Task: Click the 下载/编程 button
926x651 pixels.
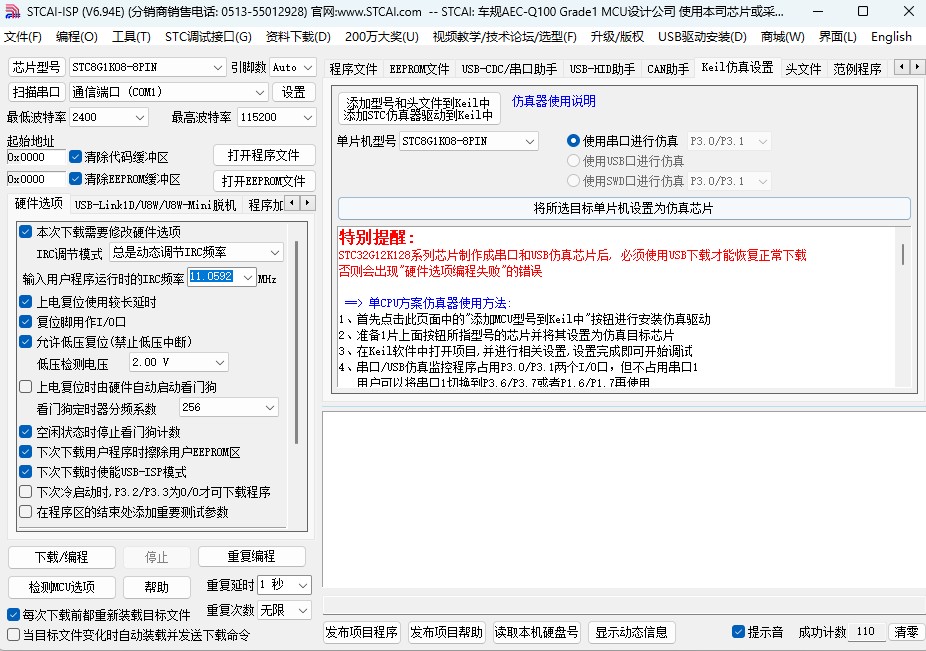Action: 61,556
